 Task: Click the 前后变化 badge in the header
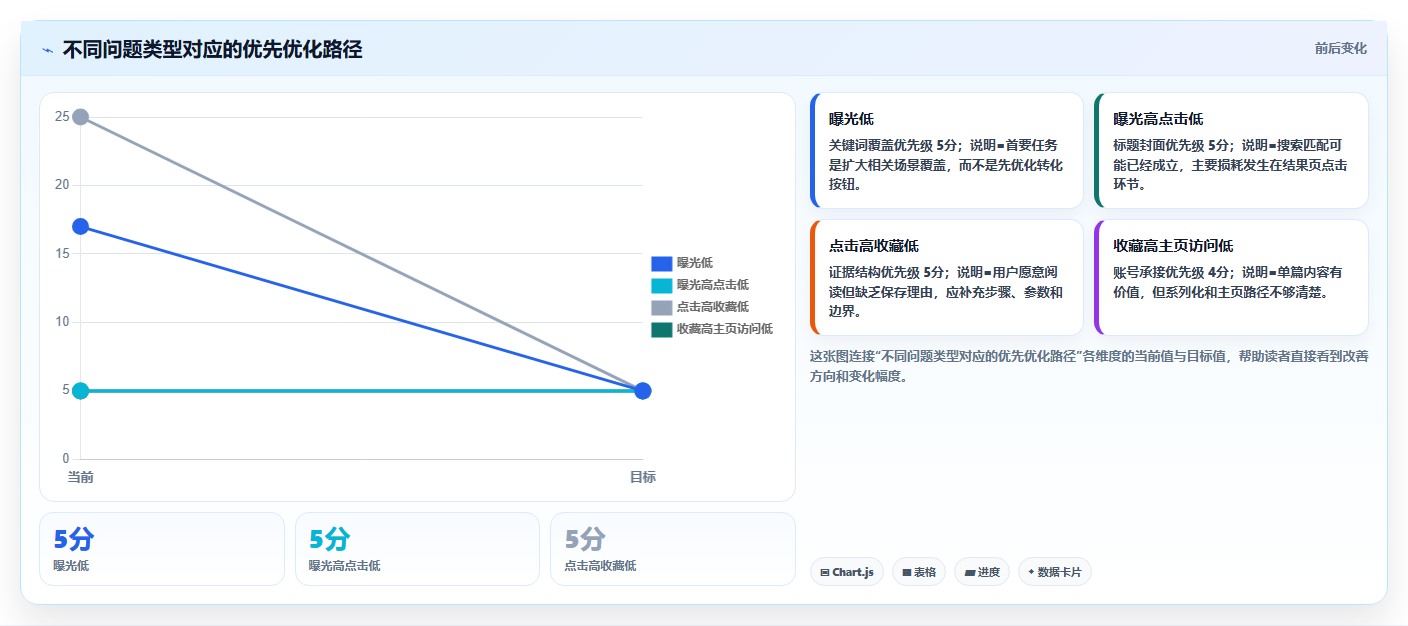click(1340, 49)
